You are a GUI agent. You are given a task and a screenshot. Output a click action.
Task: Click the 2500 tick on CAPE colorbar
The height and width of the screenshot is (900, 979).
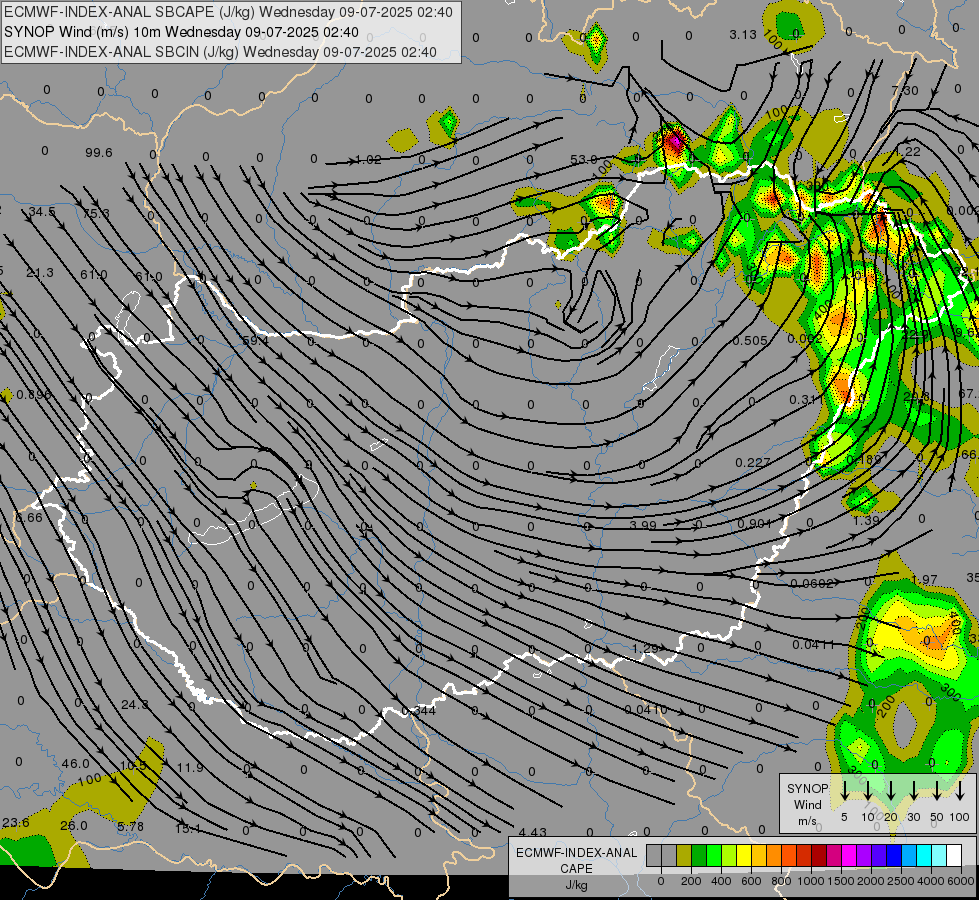[901, 881]
